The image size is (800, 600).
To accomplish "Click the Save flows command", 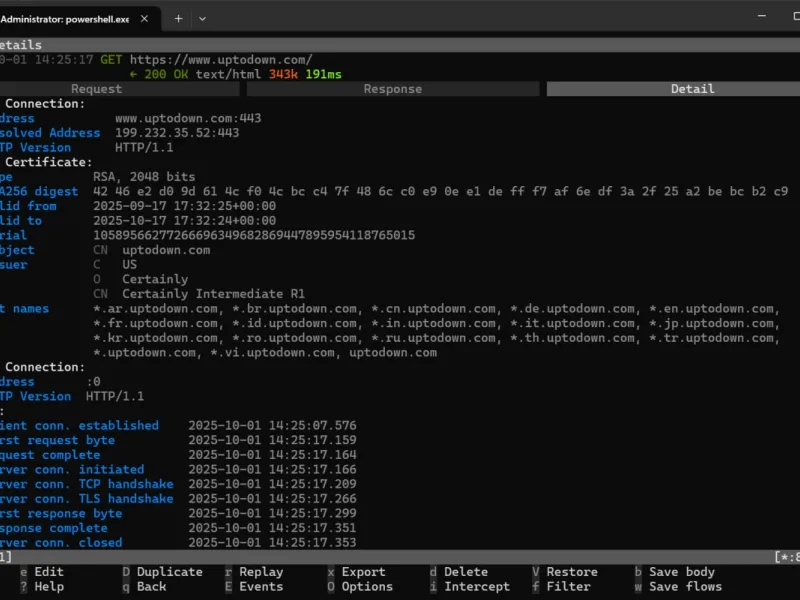I will [685, 587].
